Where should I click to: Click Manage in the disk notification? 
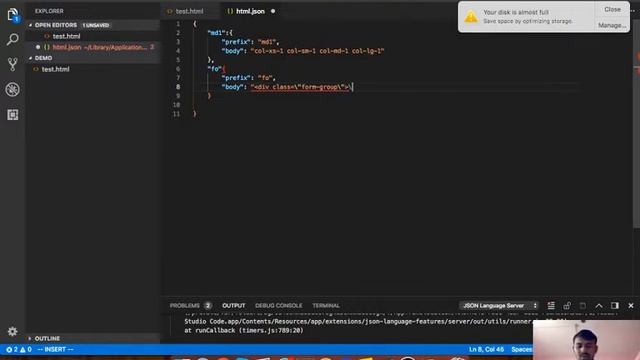coord(612,25)
